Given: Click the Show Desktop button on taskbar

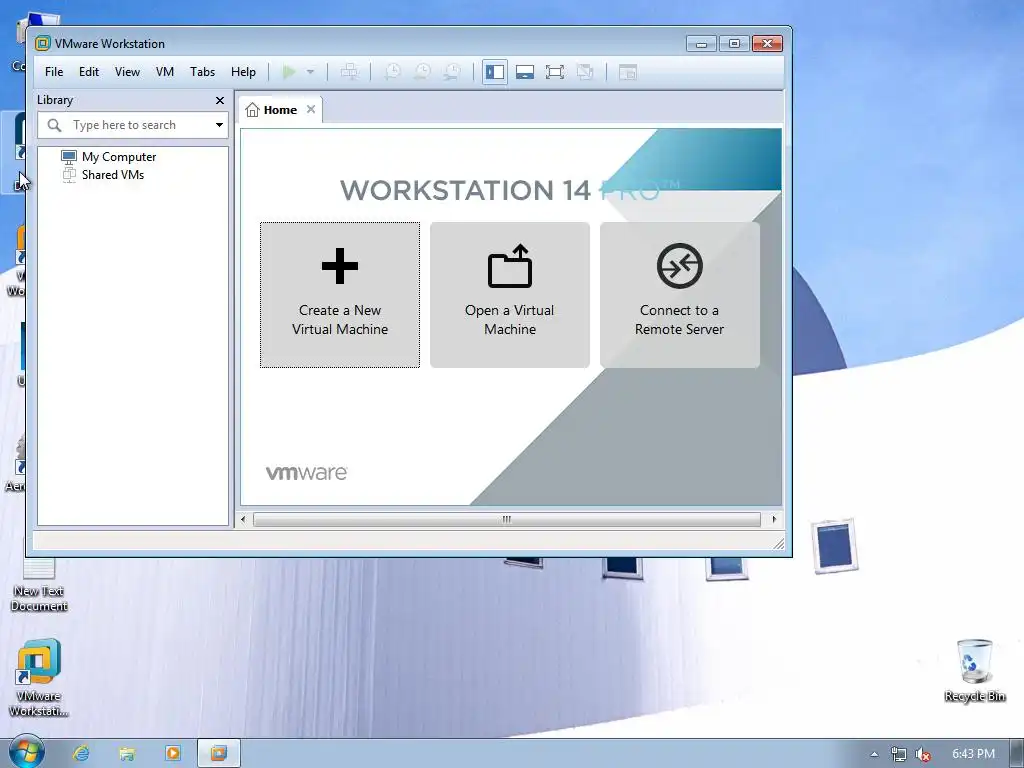Looking at the screenshot, I should [1017, 754].
